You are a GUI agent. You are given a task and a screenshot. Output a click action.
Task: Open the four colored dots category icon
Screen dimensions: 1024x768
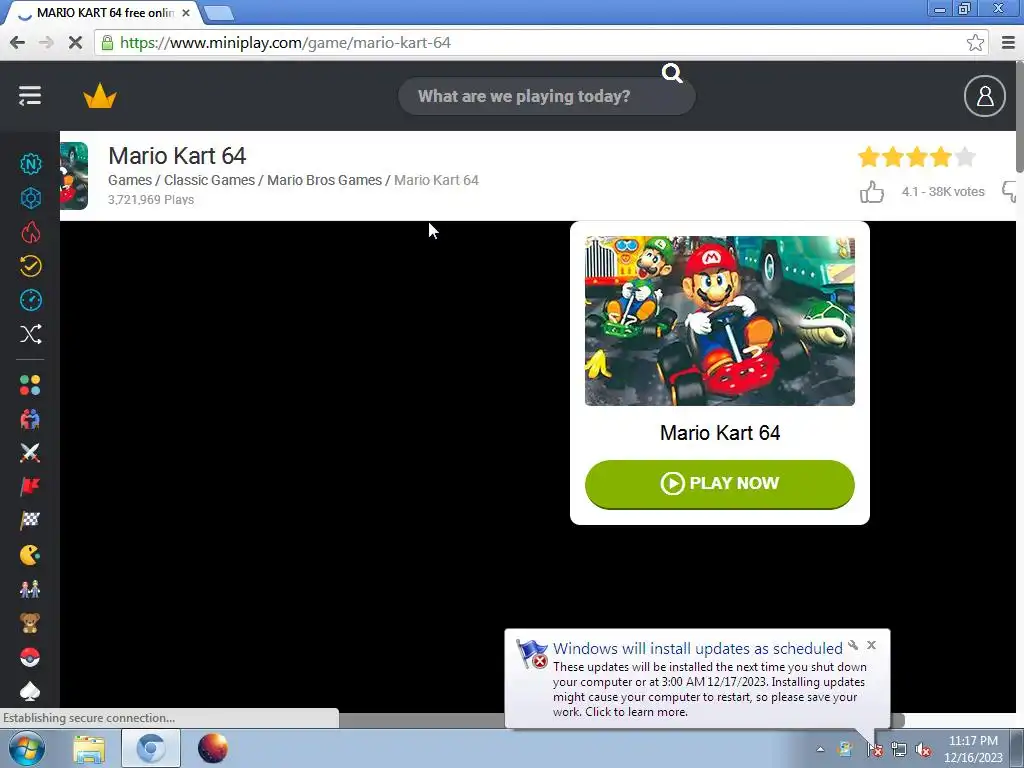pyautogui.click(x=30, y=385)
